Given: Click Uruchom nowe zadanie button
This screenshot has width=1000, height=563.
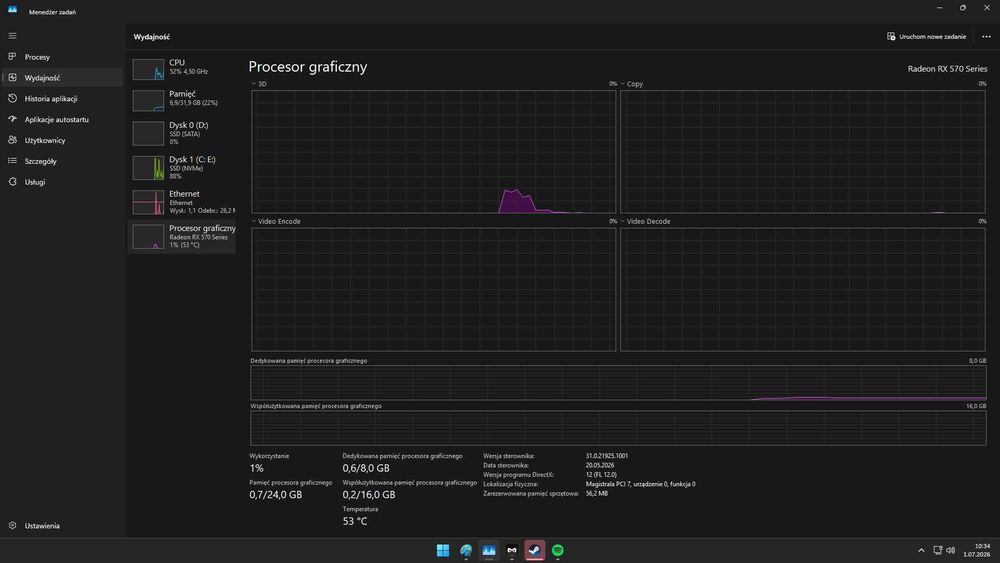Looking at the screenshot, I should [927, 36].
